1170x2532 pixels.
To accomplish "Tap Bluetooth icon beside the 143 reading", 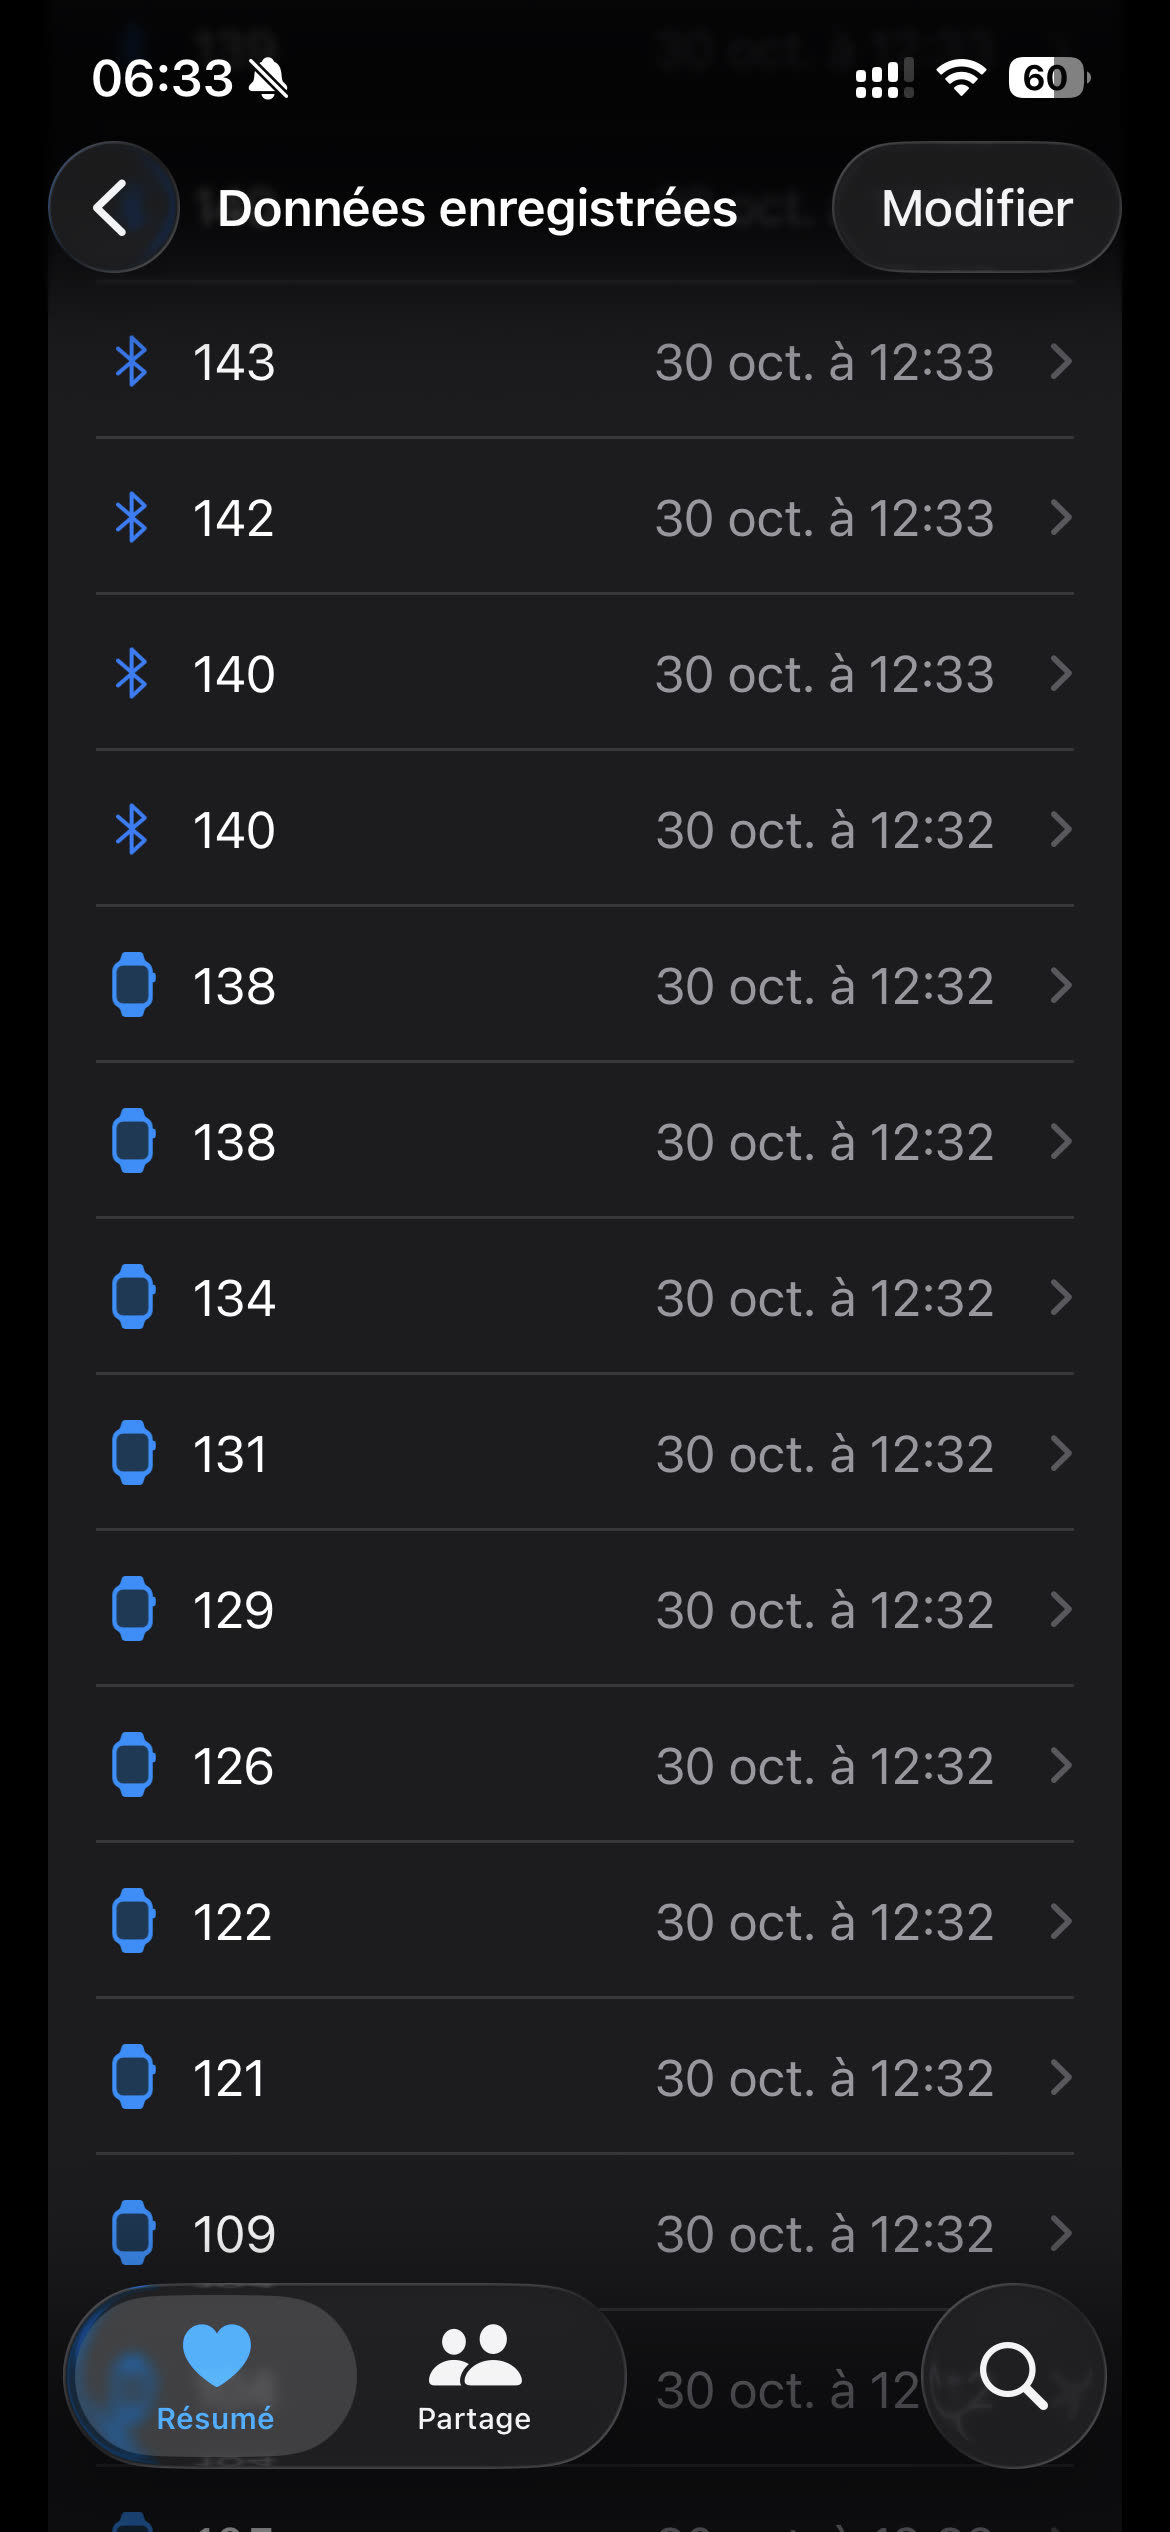I will [132, 362].
